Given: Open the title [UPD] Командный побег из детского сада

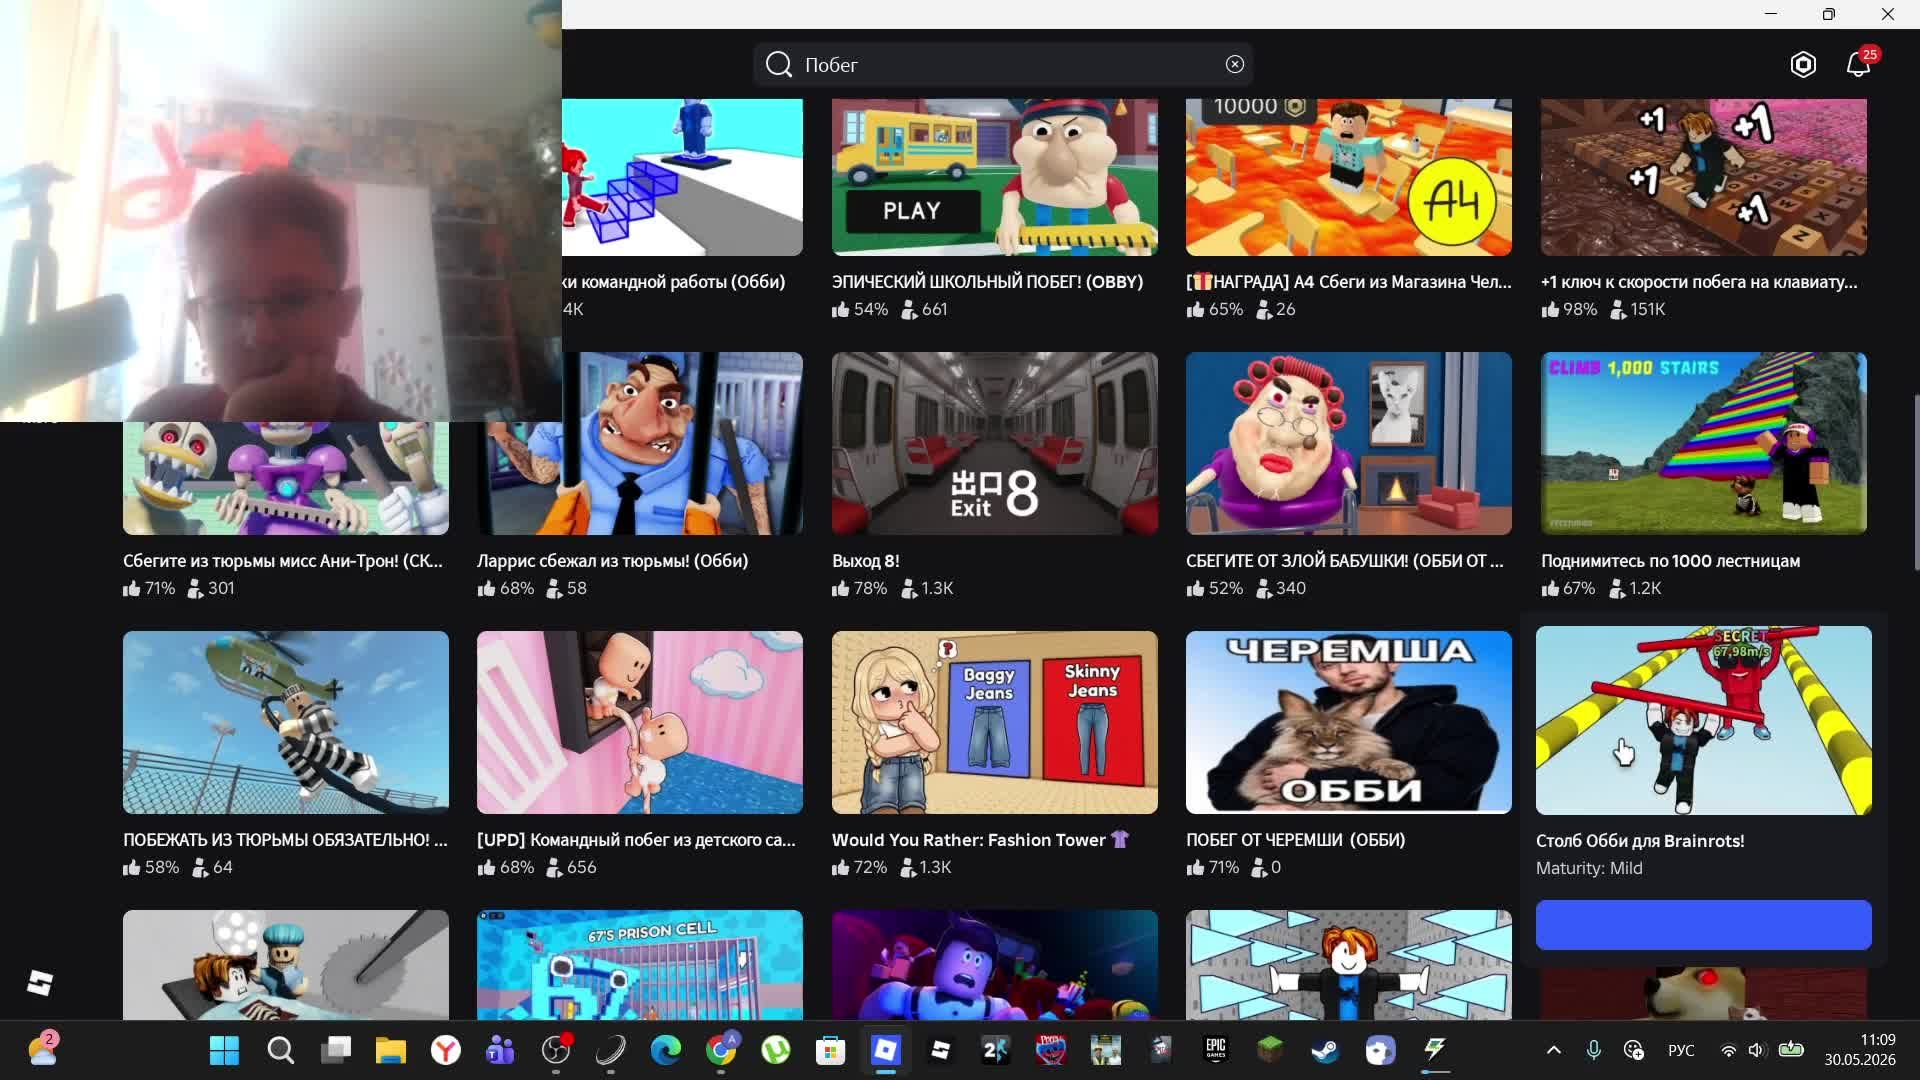Looking at the screenshot, I should [x=636, y=840].
